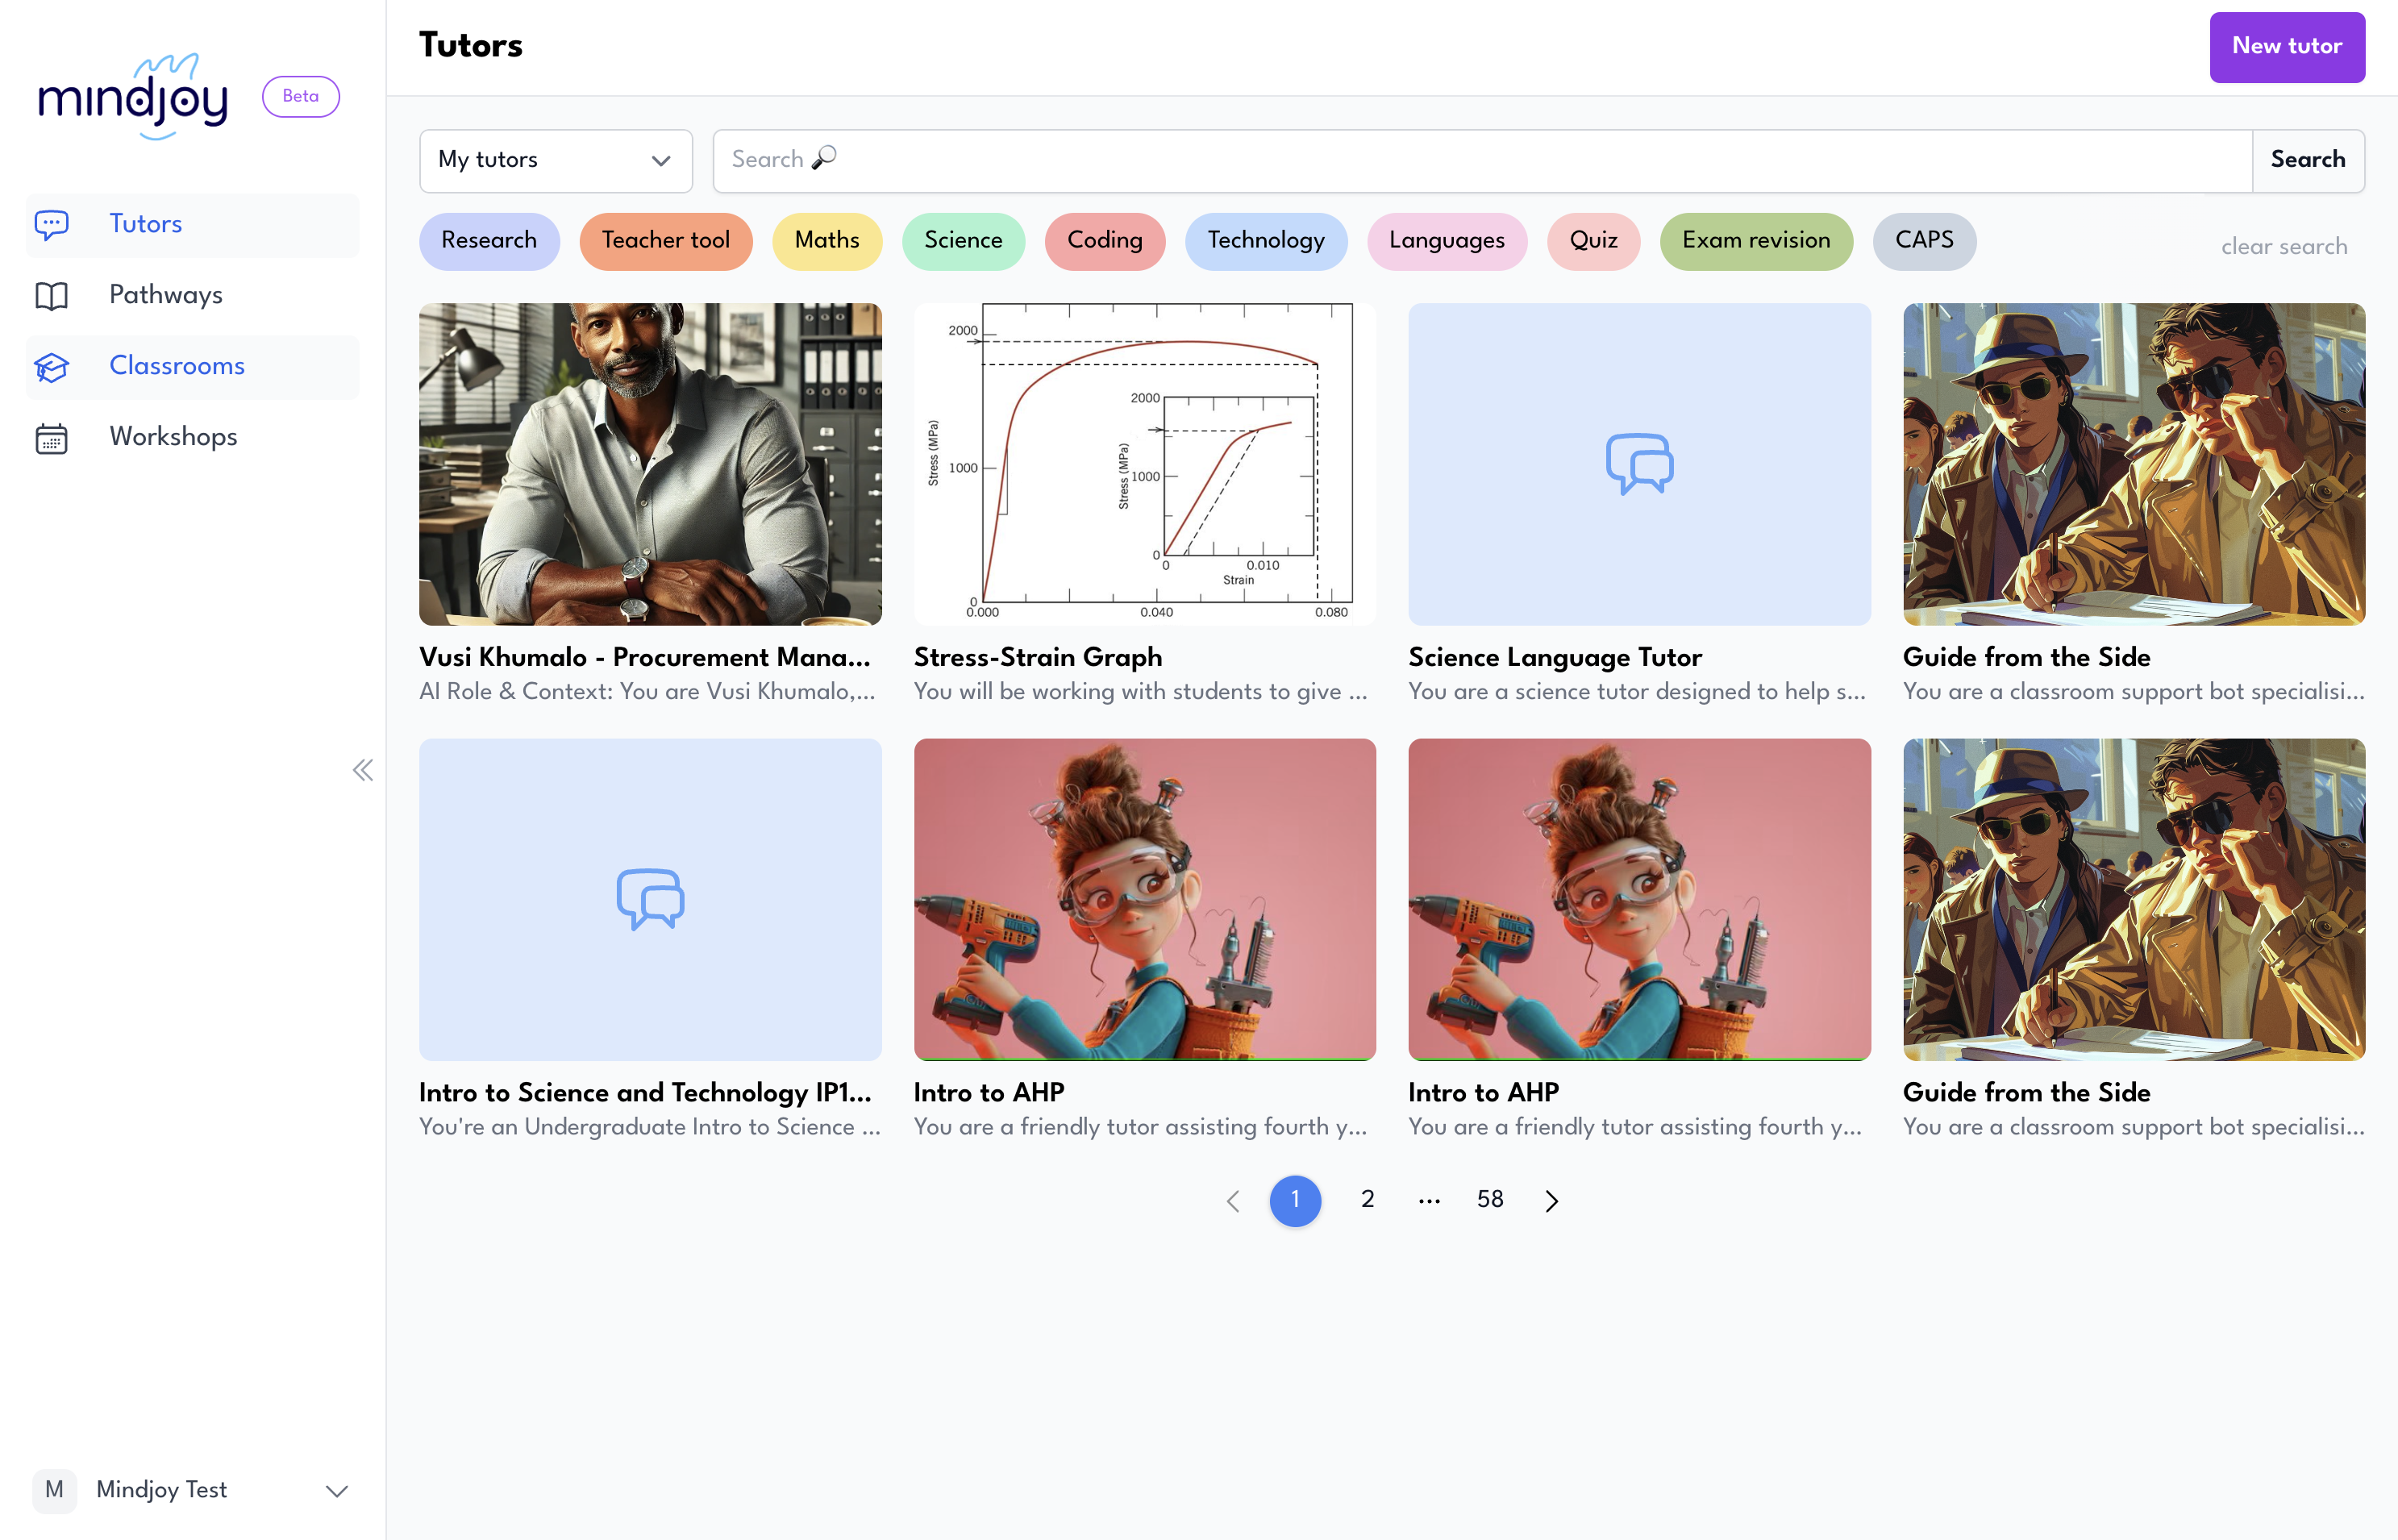Click the mindjoy logo
This screenshot has width=2398, height=1540.
pos(134,97)
